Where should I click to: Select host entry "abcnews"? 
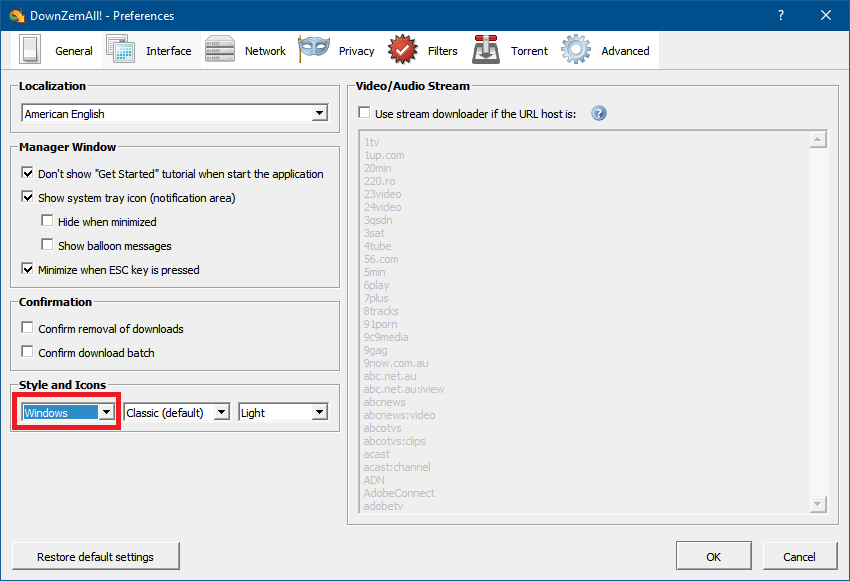point(384,402)
